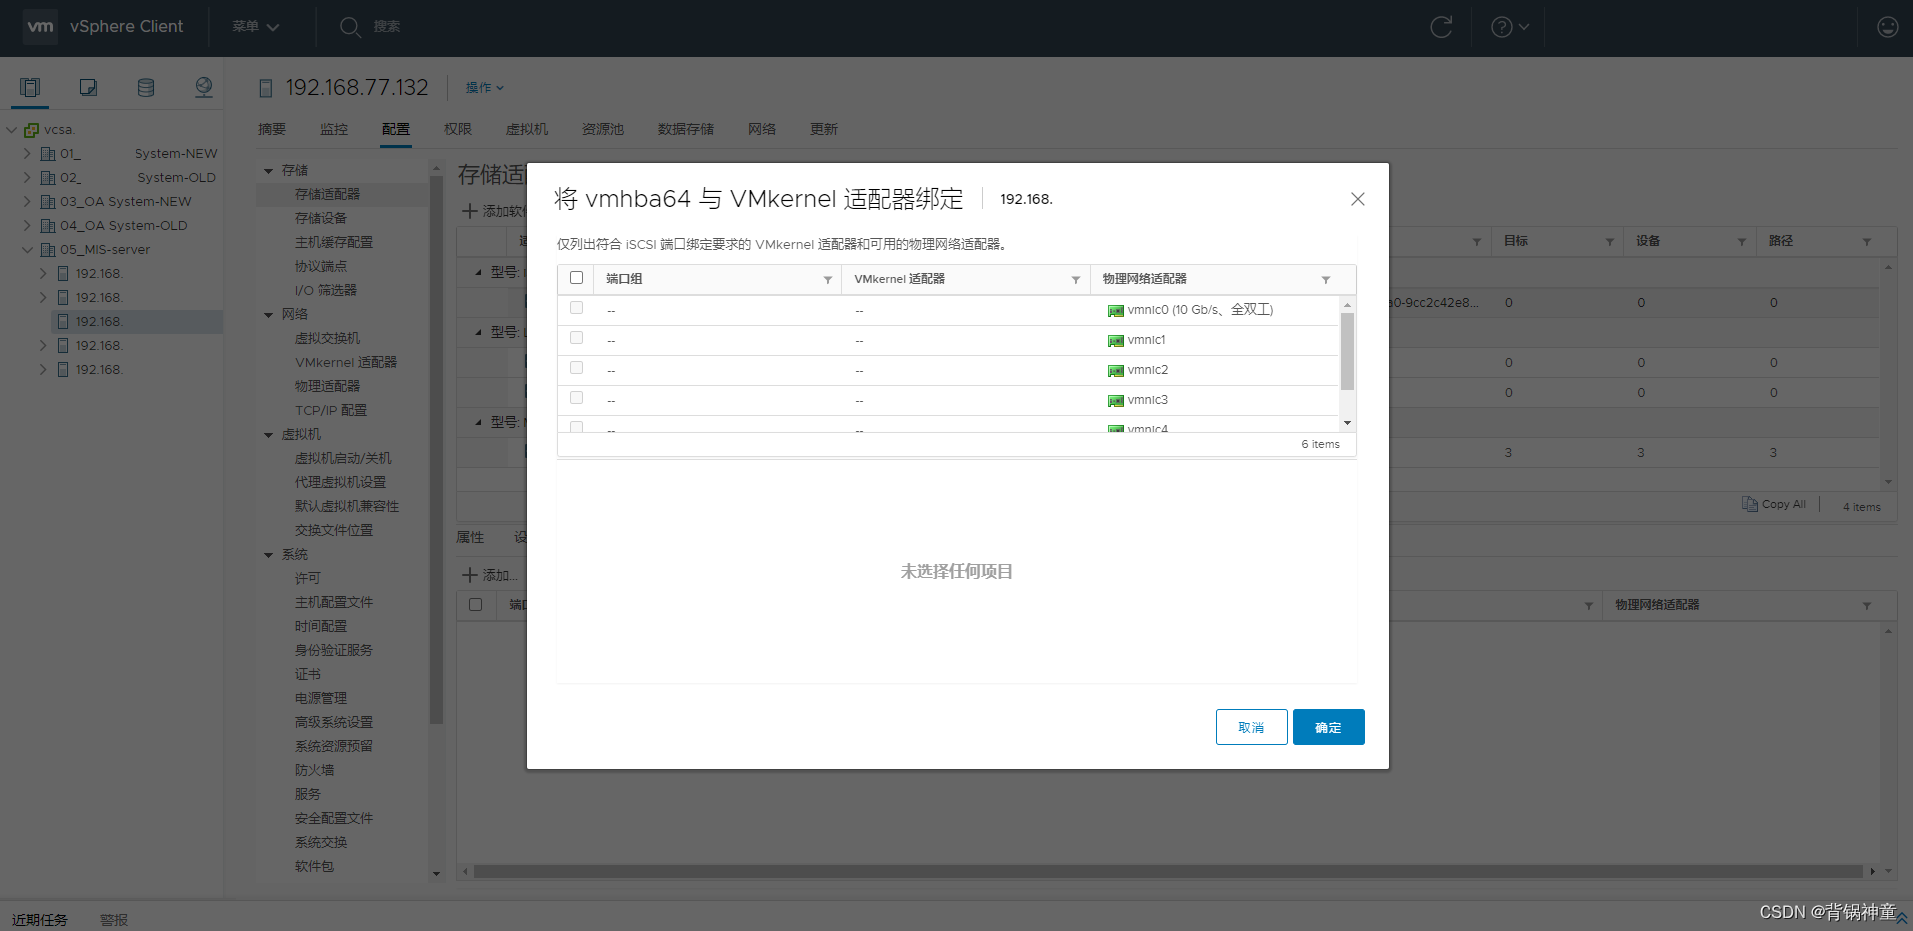The height and width of the screenshot is (931, 1913).
Task: Collapse the 05_MIS-server cluster node
Action: click(27, 249)
